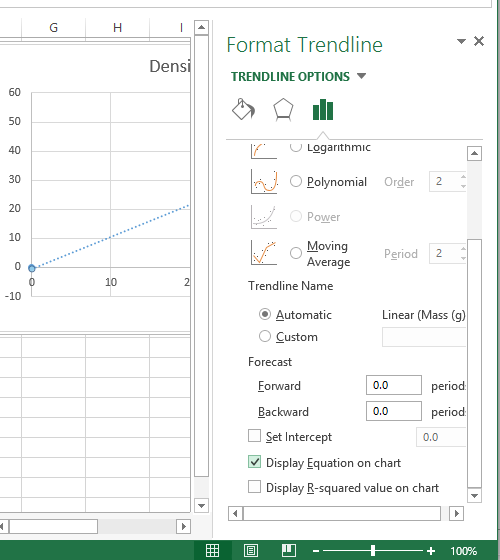This screenshot has height=560, width=500.
Task: Click the Trendline Name section label
Action: click(291, 286)
